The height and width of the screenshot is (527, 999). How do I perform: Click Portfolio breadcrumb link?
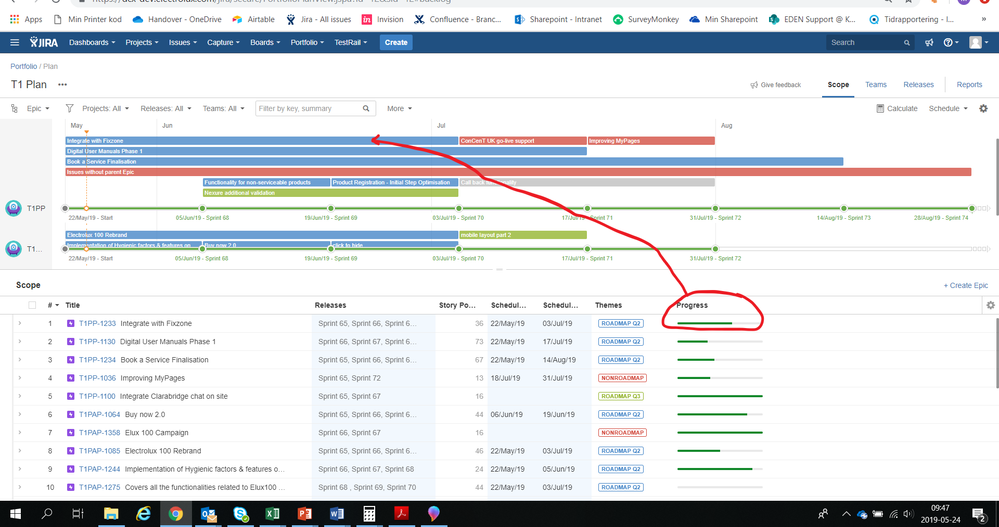pyautogui.click(x=24, y=66)
